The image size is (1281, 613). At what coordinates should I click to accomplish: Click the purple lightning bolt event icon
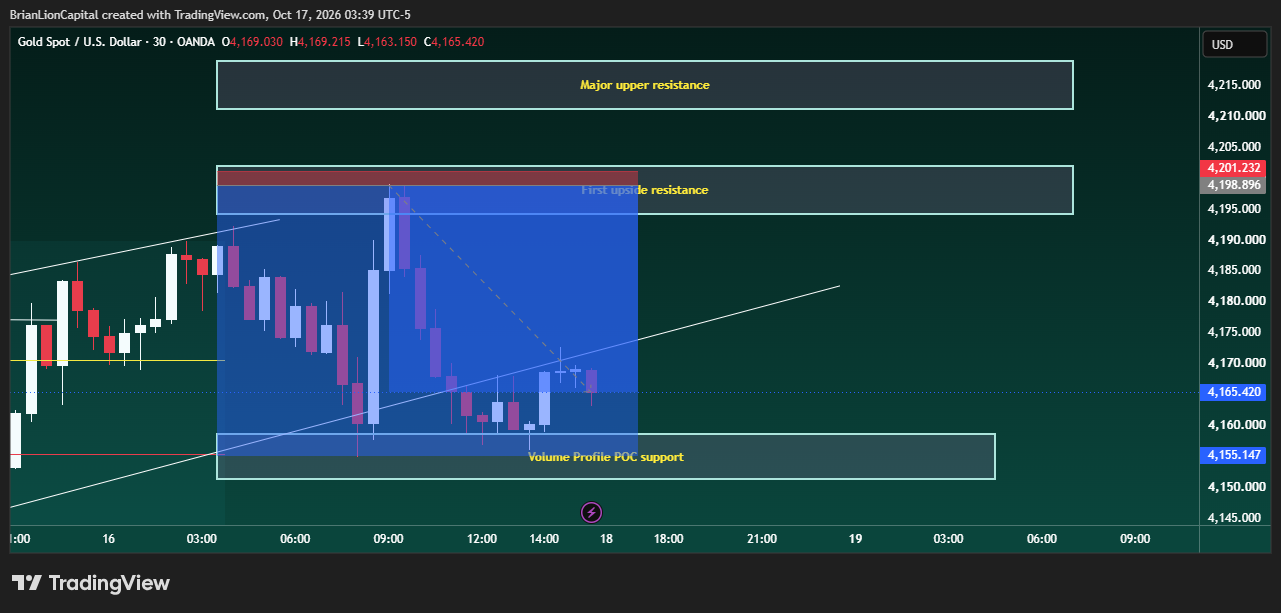(x=591, y=513)
